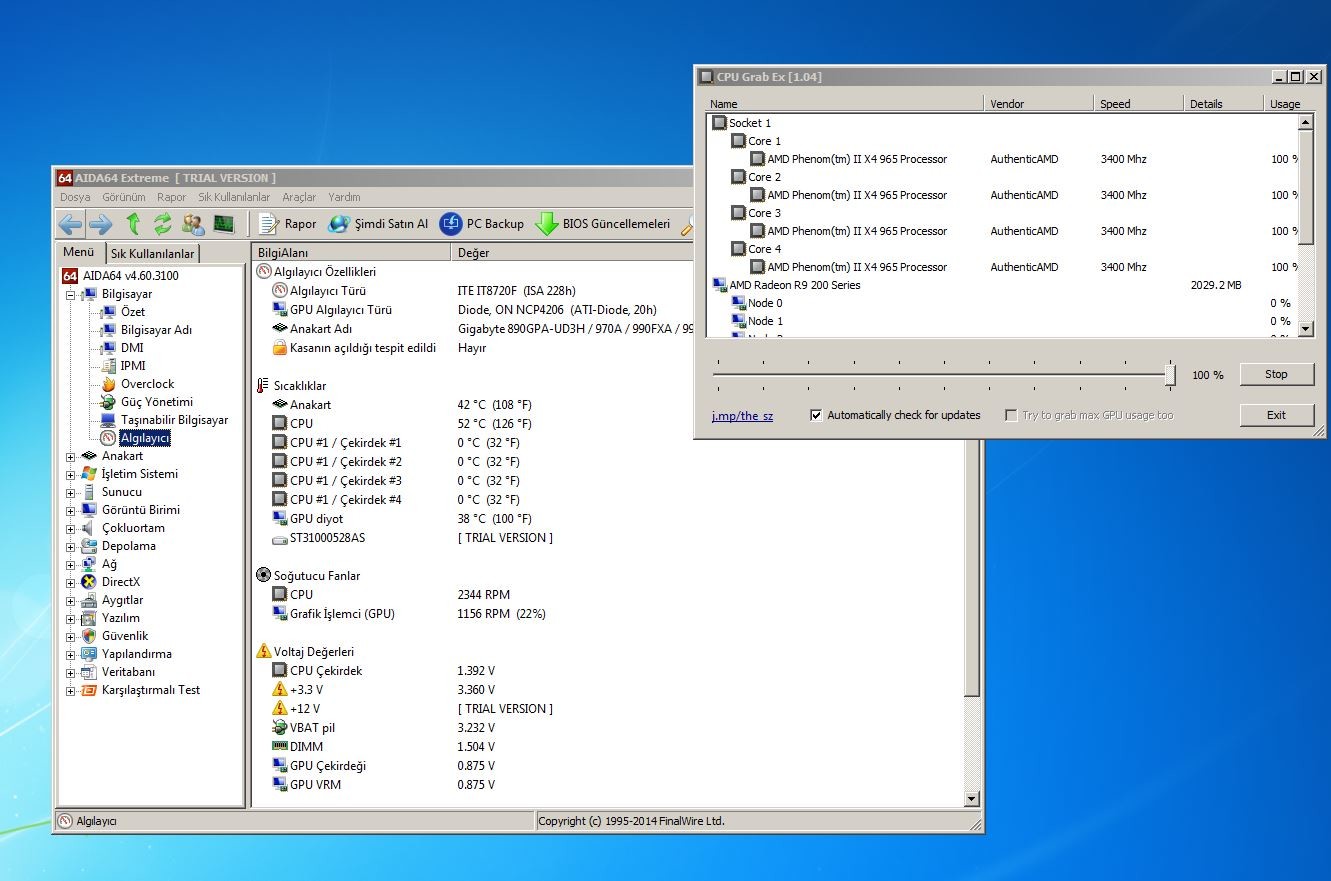1331x881 pixels.
Task: Click BIOS Güncellemeleri toolbar button
Action: click(x=603, y=224)
